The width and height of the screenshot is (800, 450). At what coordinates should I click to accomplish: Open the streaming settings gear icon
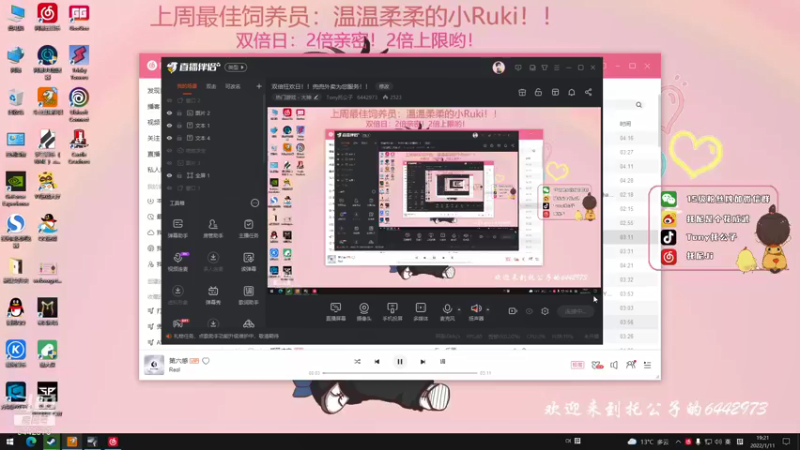tap(545, 311)
